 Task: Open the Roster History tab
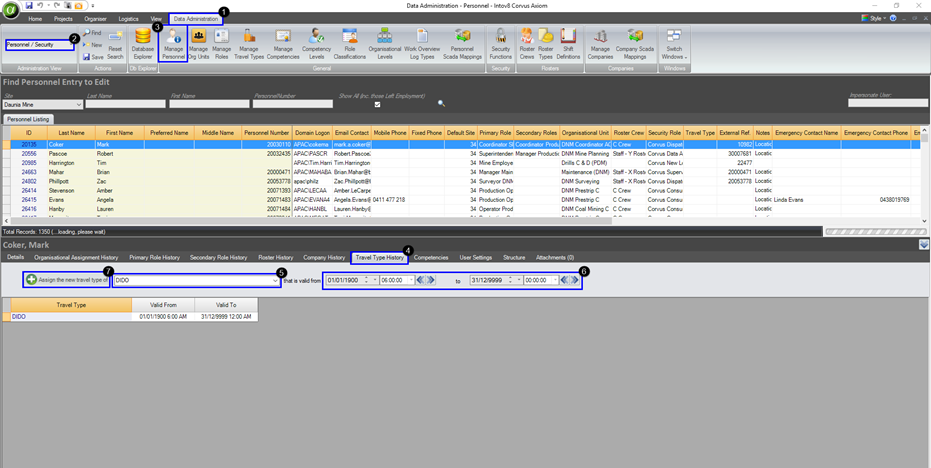(x=276, y=258)
